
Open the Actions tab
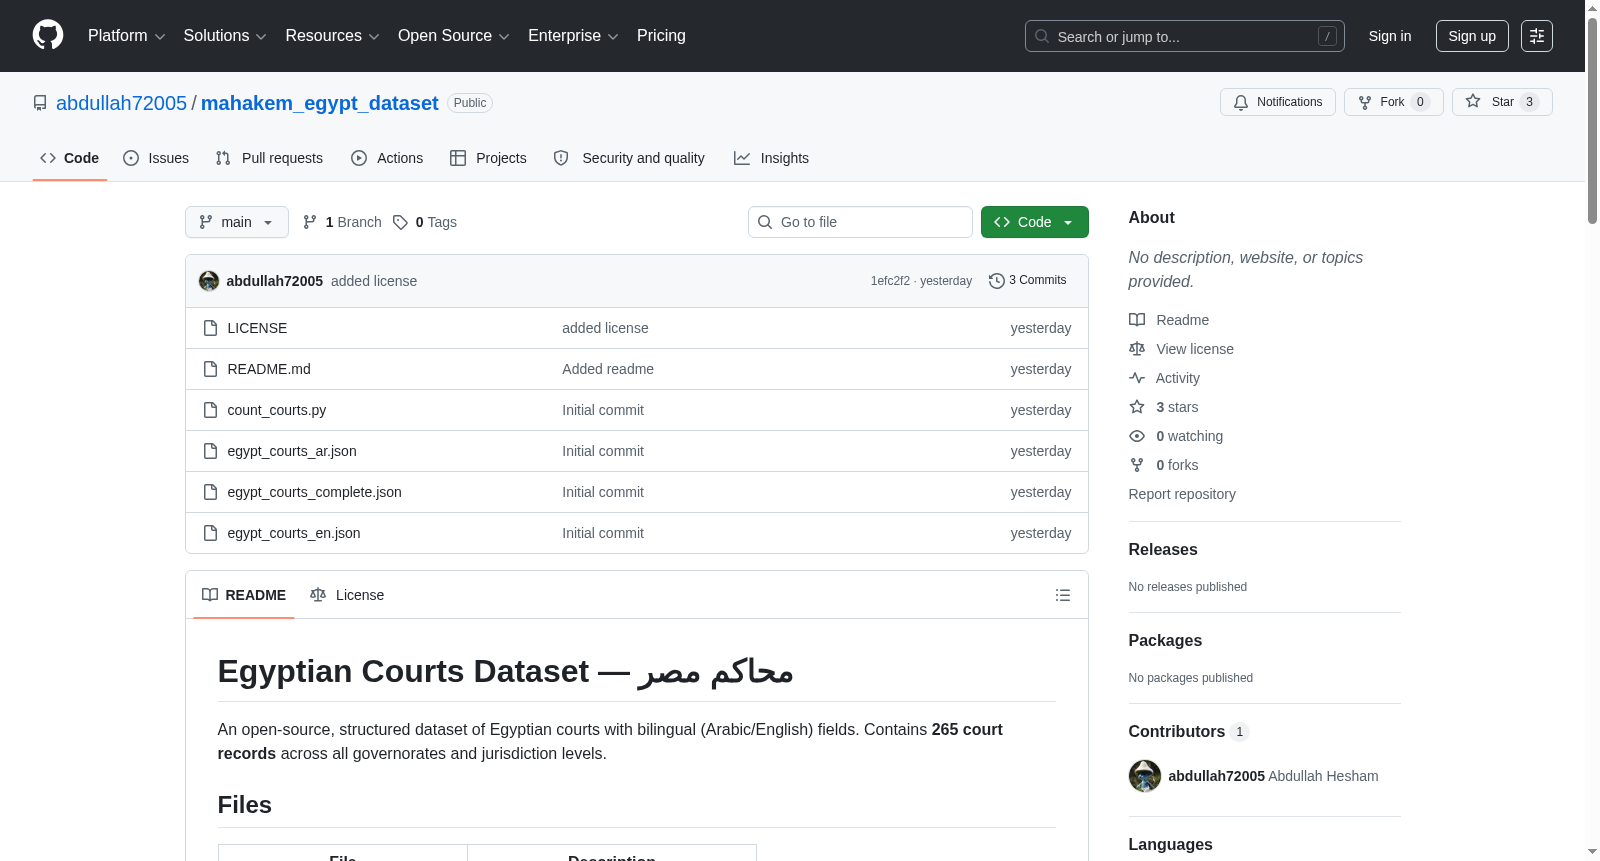(387, 158)
